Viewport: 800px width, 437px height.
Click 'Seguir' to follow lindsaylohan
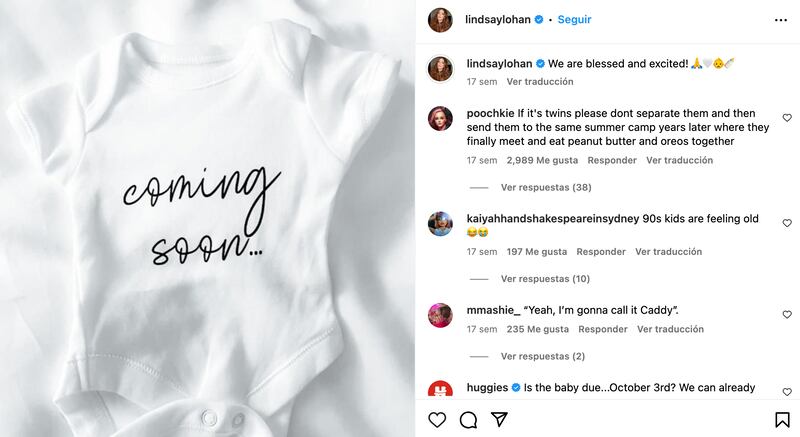[574, 19]
